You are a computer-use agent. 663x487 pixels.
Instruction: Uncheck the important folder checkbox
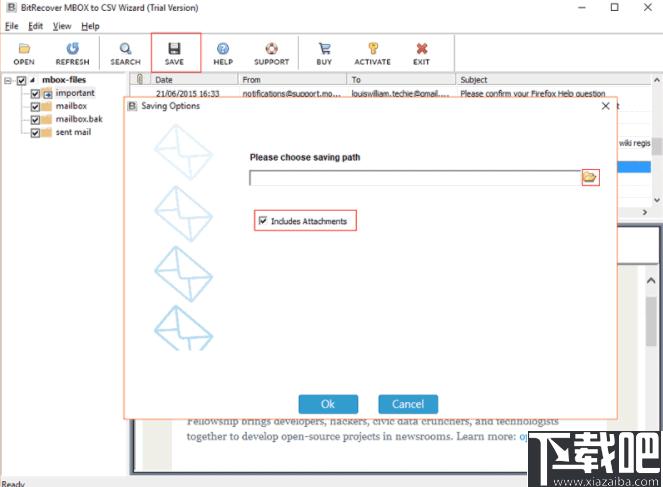point(36,93)
